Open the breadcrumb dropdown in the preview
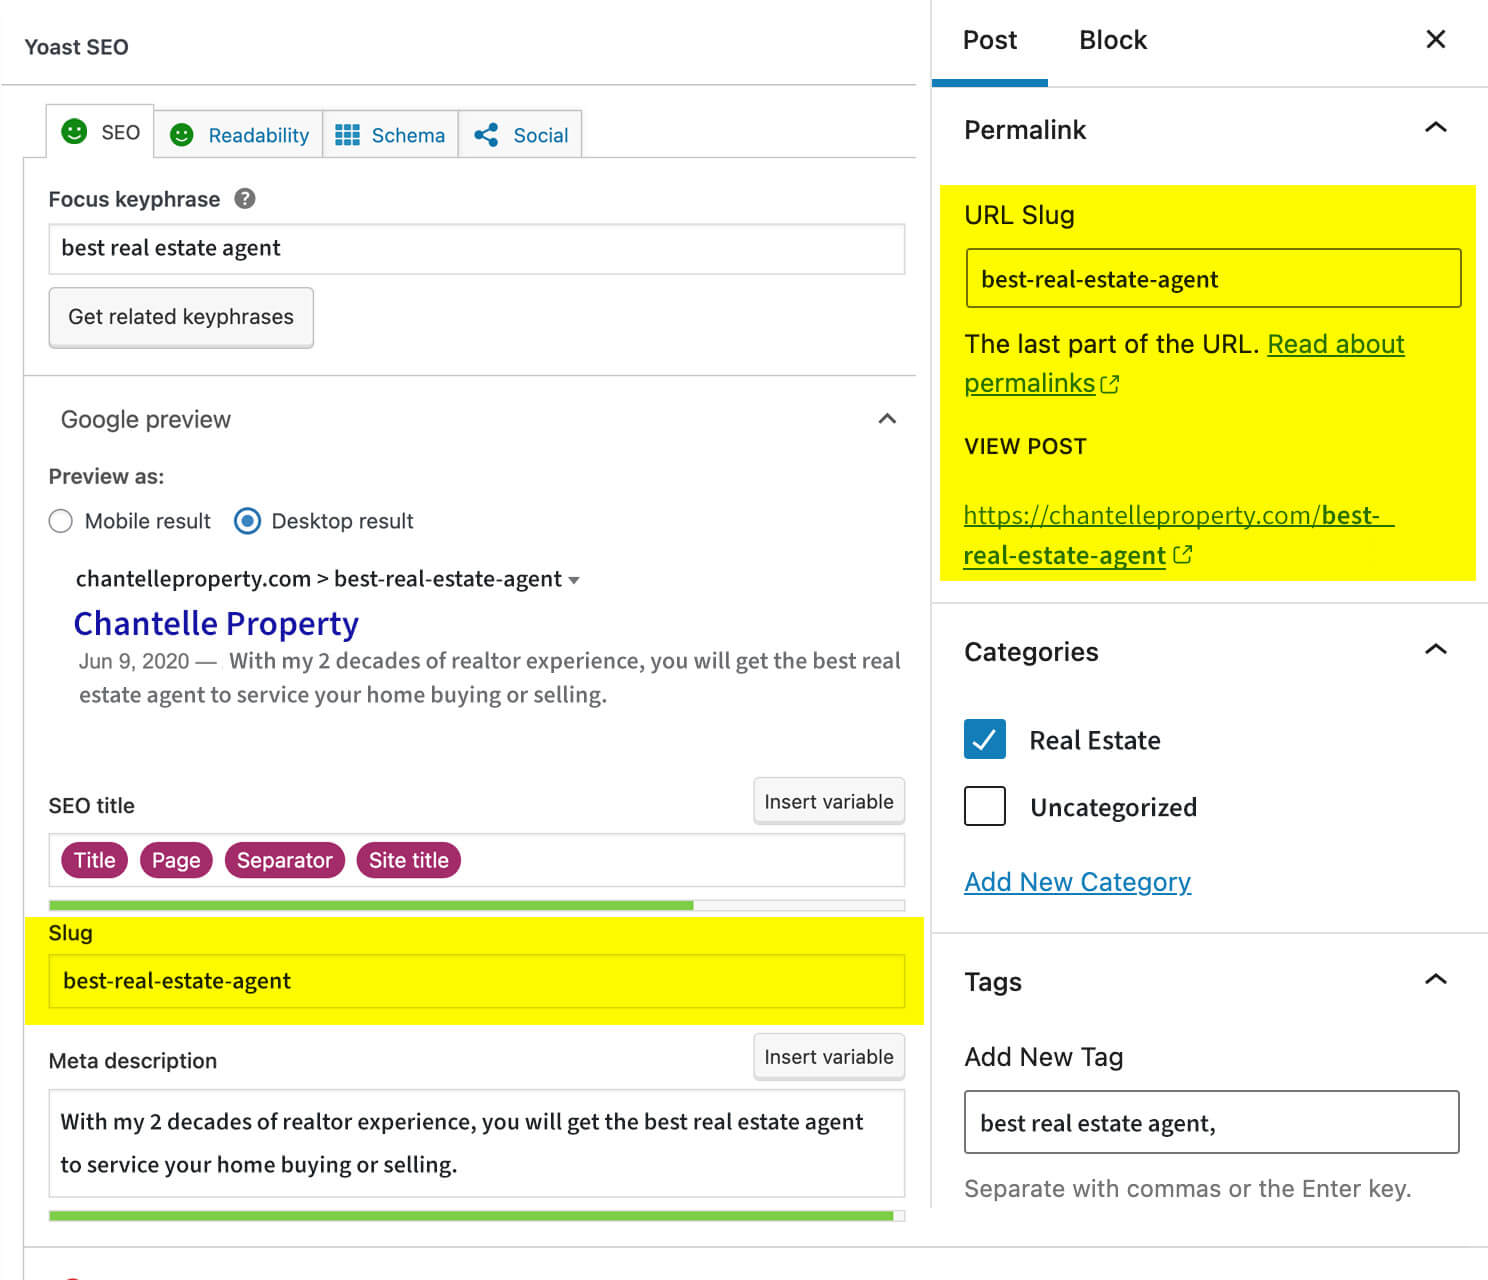 [x=575, y=579]
